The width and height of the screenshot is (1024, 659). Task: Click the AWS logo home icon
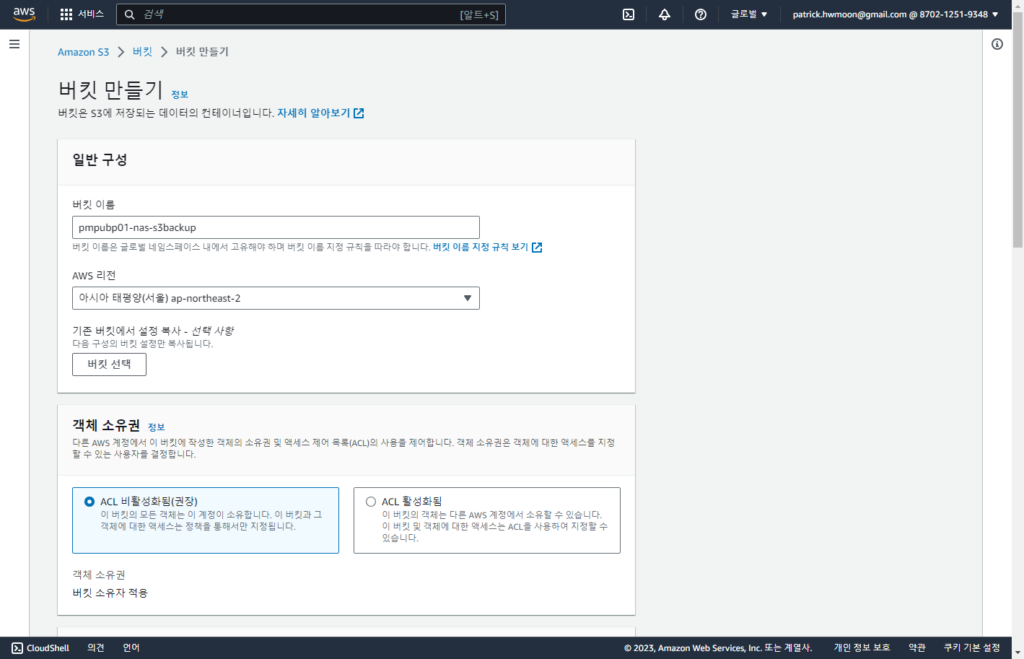(x=24, y=14)
